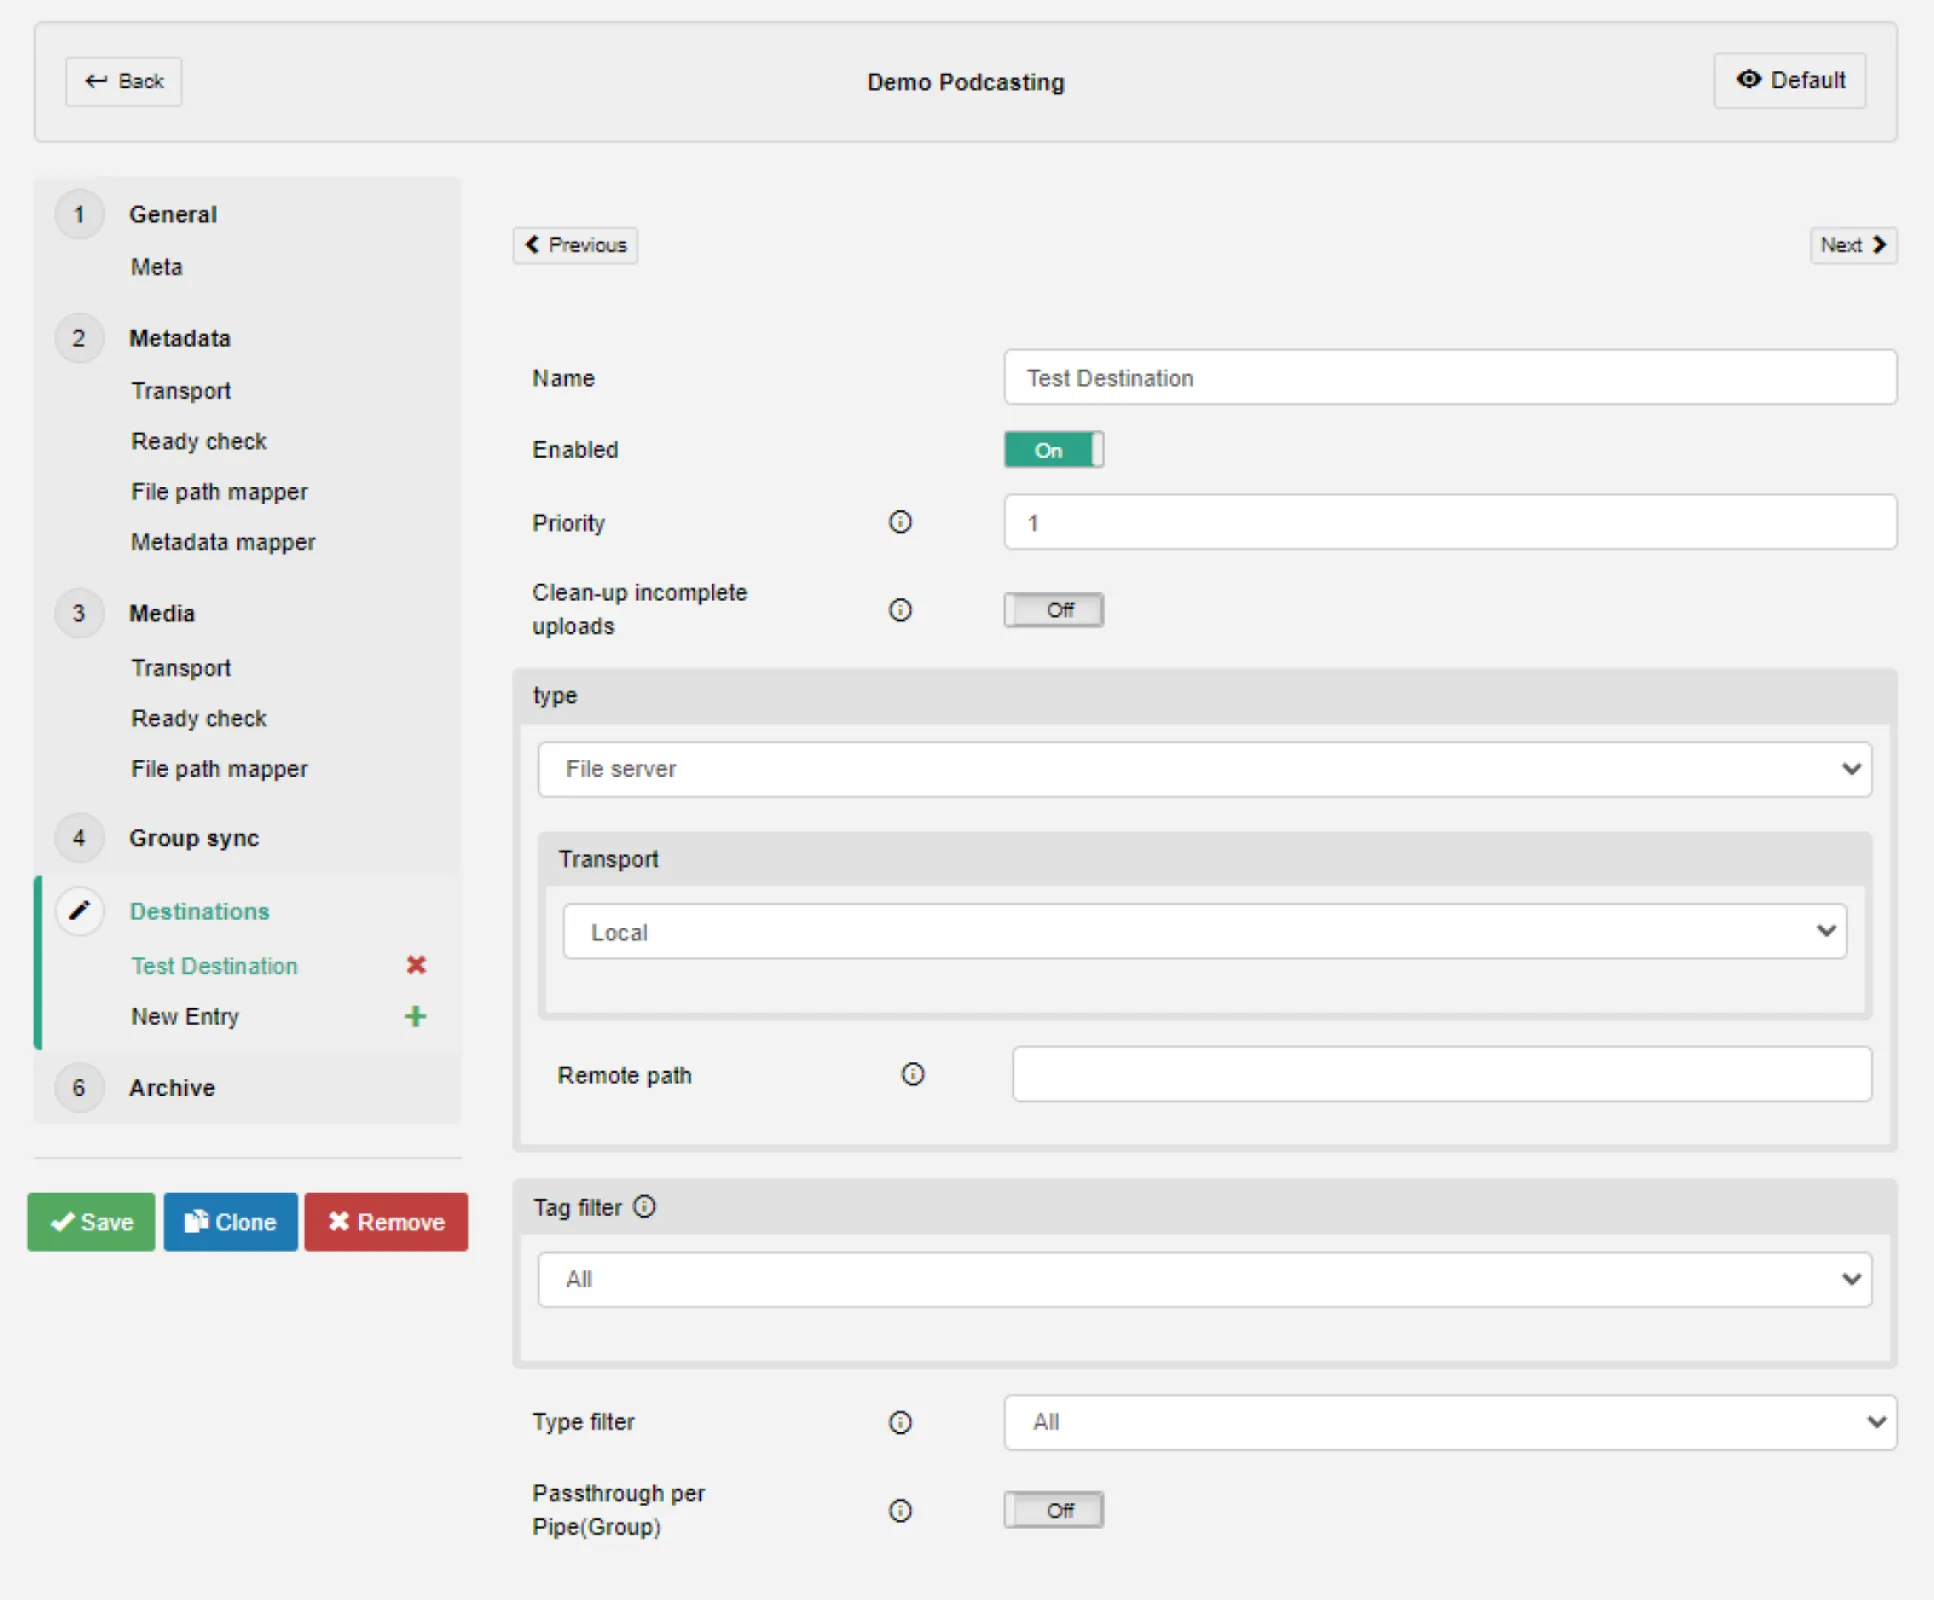Image resolution: width=1934 pixels, height=1600 pixels.
Task: Click the red X to remove Test Destination
Action: [x=417, y=965]
